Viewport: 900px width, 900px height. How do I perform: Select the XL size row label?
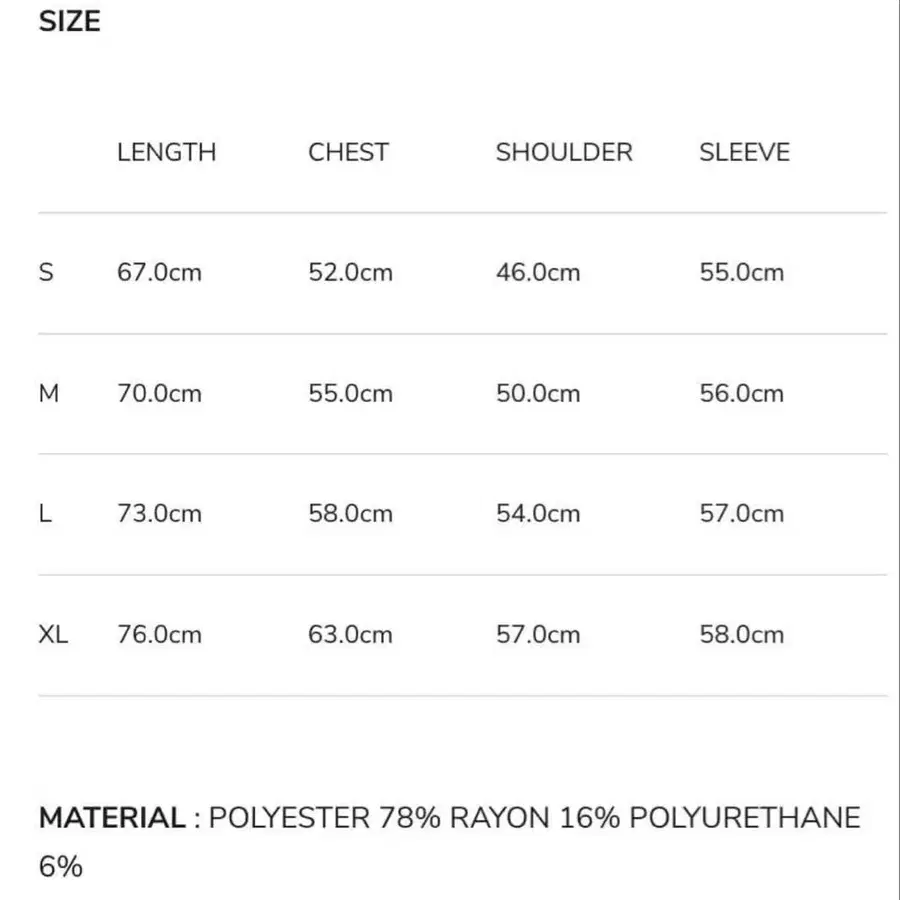click(54, 634)
